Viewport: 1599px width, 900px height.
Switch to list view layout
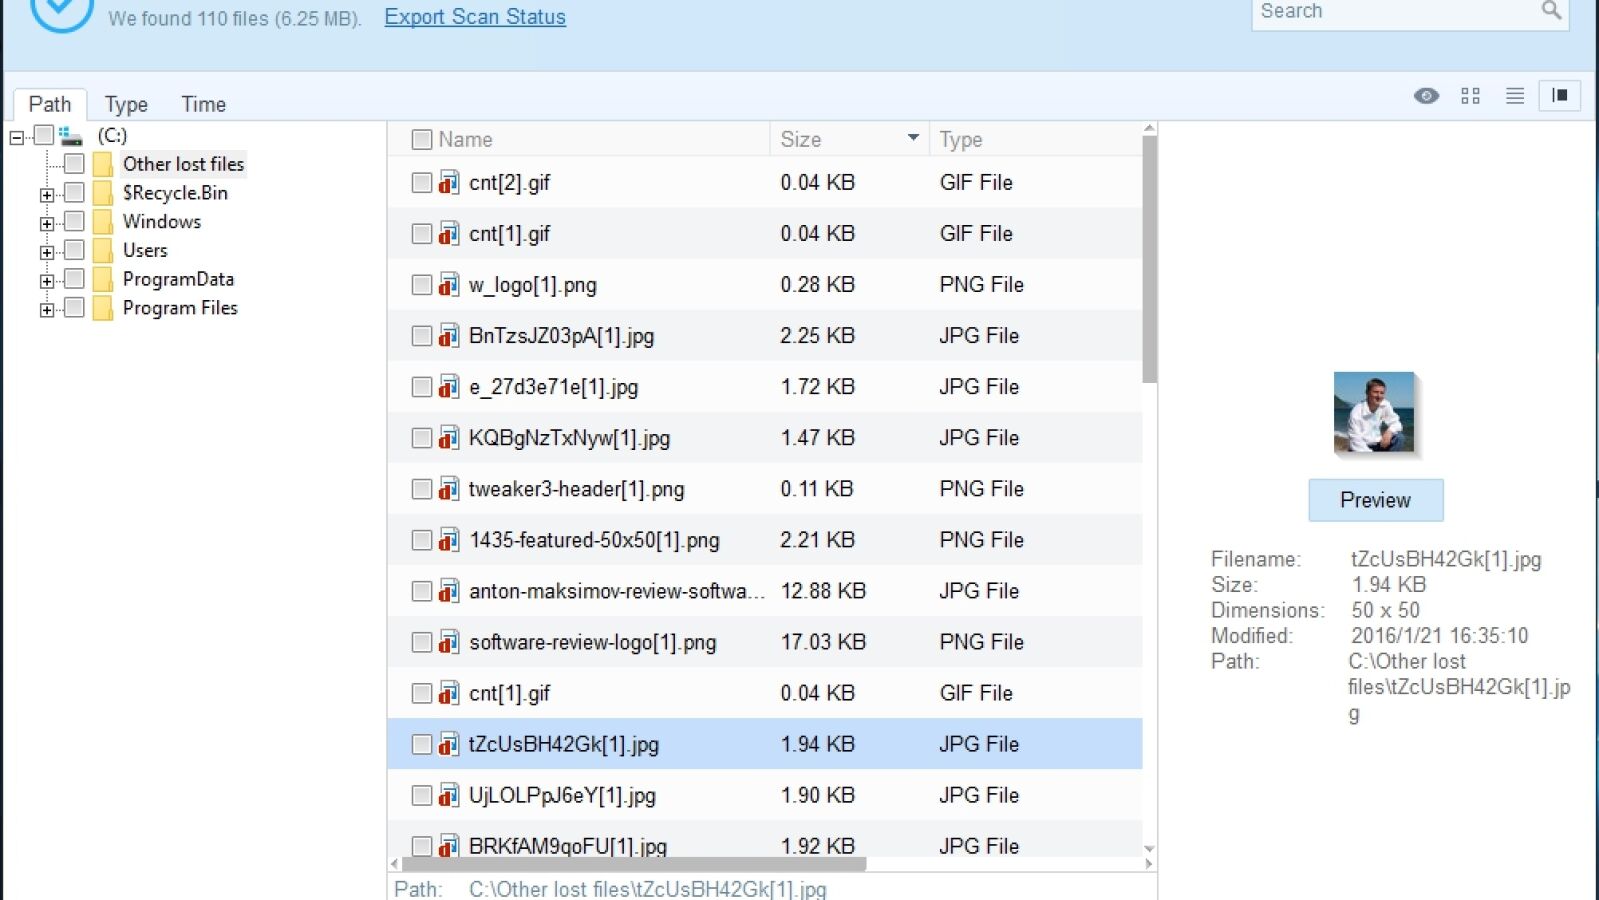click(1515, 96)
